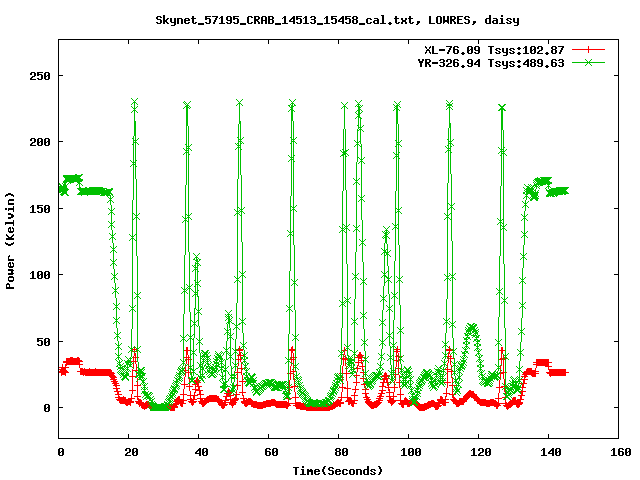The width and height of the screenshot is (640, 480).
Task: Click the x-axis tick label 100
Action: (x=411, y=452)
